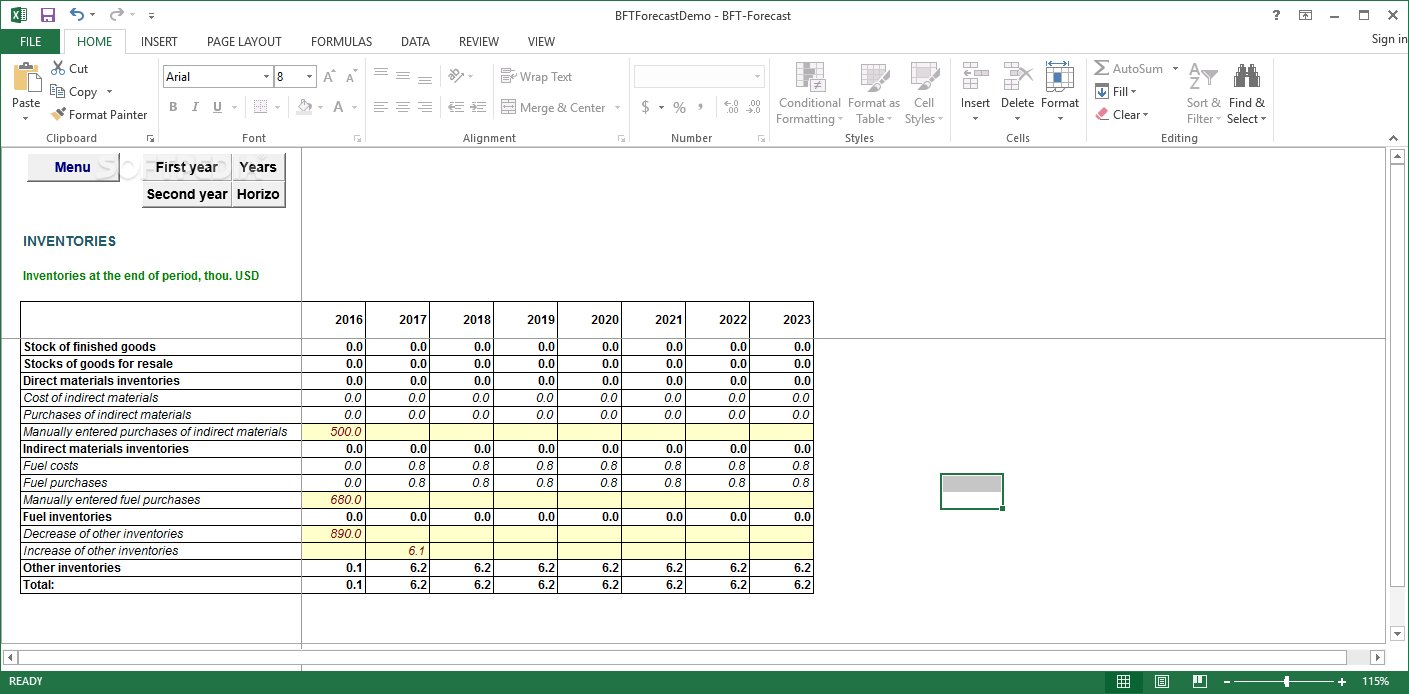The height and width of the screenshot is (694, 1409).
Task: Open the font name dropdown showing Arial
Action: pos(267,77)
